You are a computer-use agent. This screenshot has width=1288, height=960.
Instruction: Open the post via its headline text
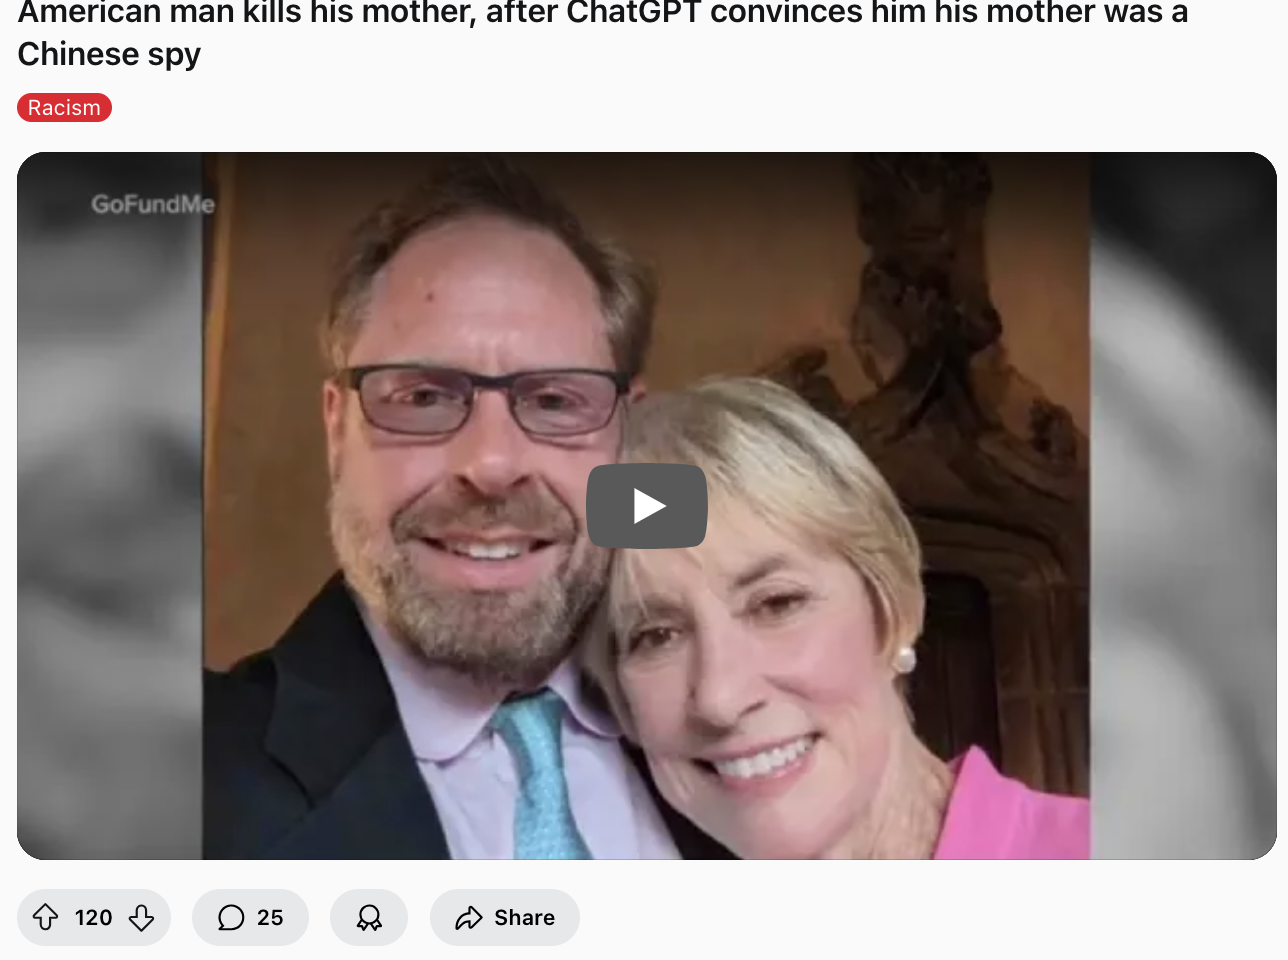tap(602, 33)
